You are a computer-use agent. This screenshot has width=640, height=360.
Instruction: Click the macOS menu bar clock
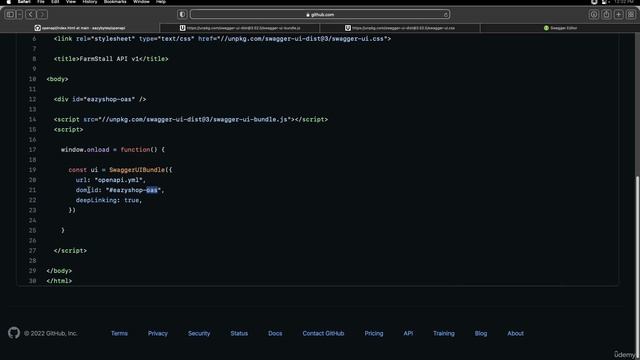tap(624, 2)
